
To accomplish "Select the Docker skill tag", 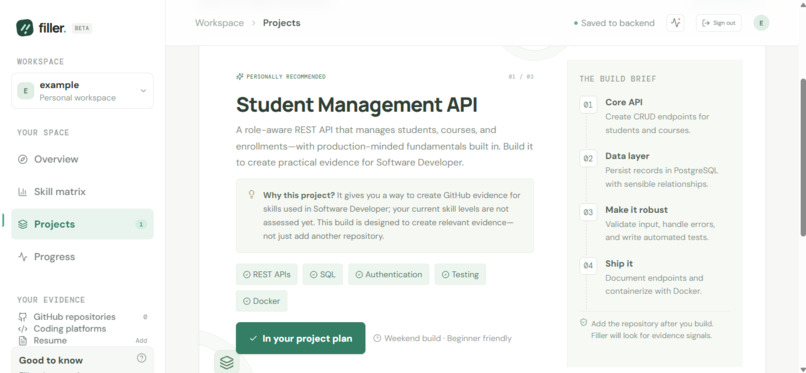I will pyautogui.click(x=262, y=301).
